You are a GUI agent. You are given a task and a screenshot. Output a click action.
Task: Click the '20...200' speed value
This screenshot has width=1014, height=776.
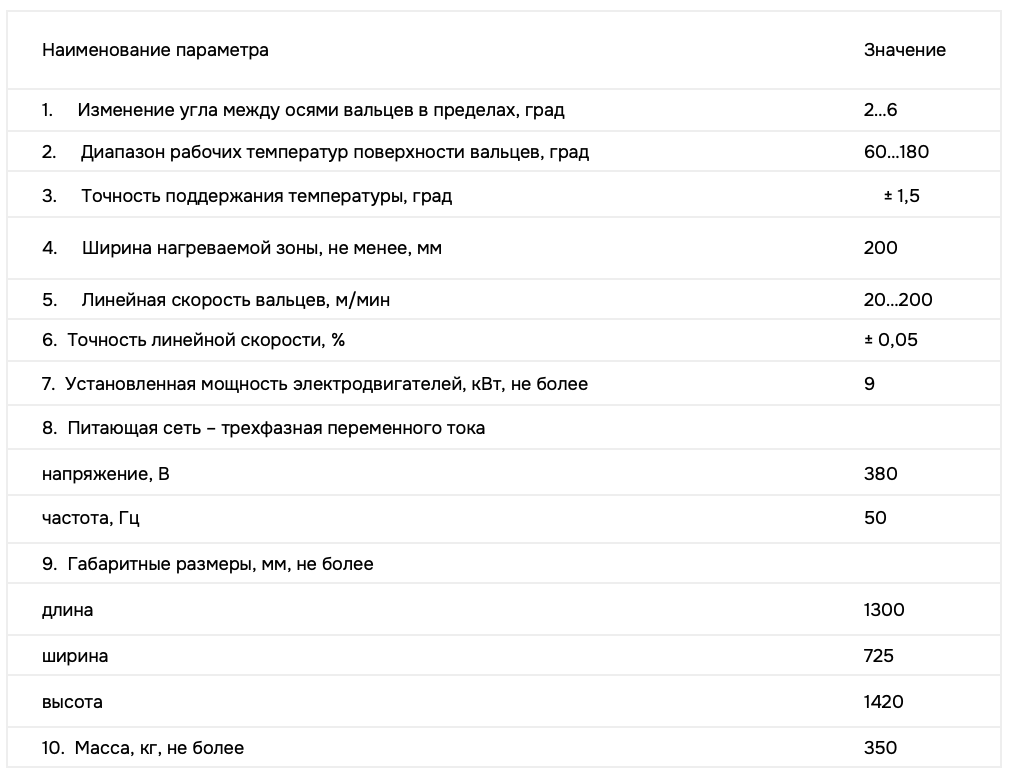tap(898, 300)
